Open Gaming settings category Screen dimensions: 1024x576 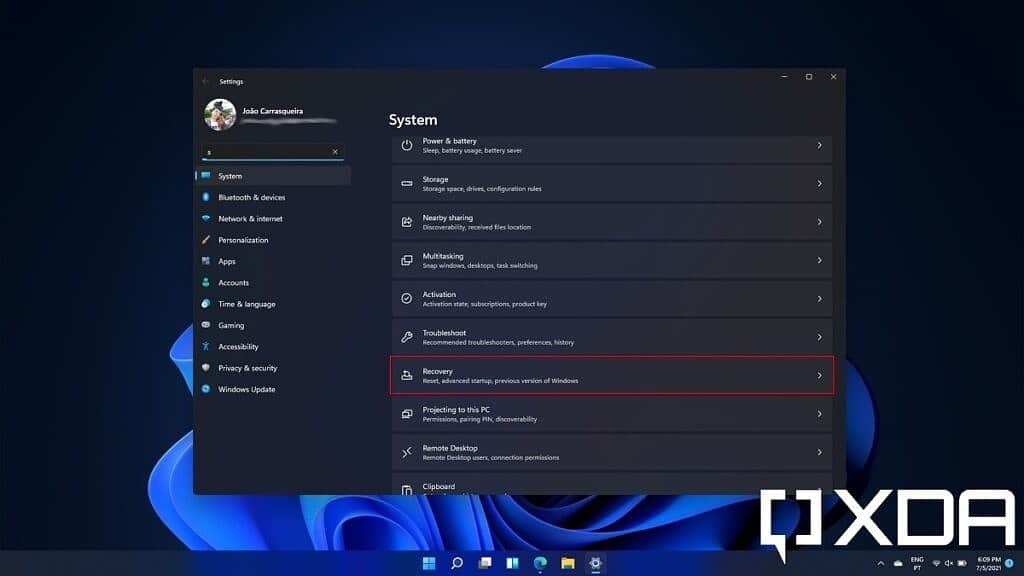[x=273, y=325]
